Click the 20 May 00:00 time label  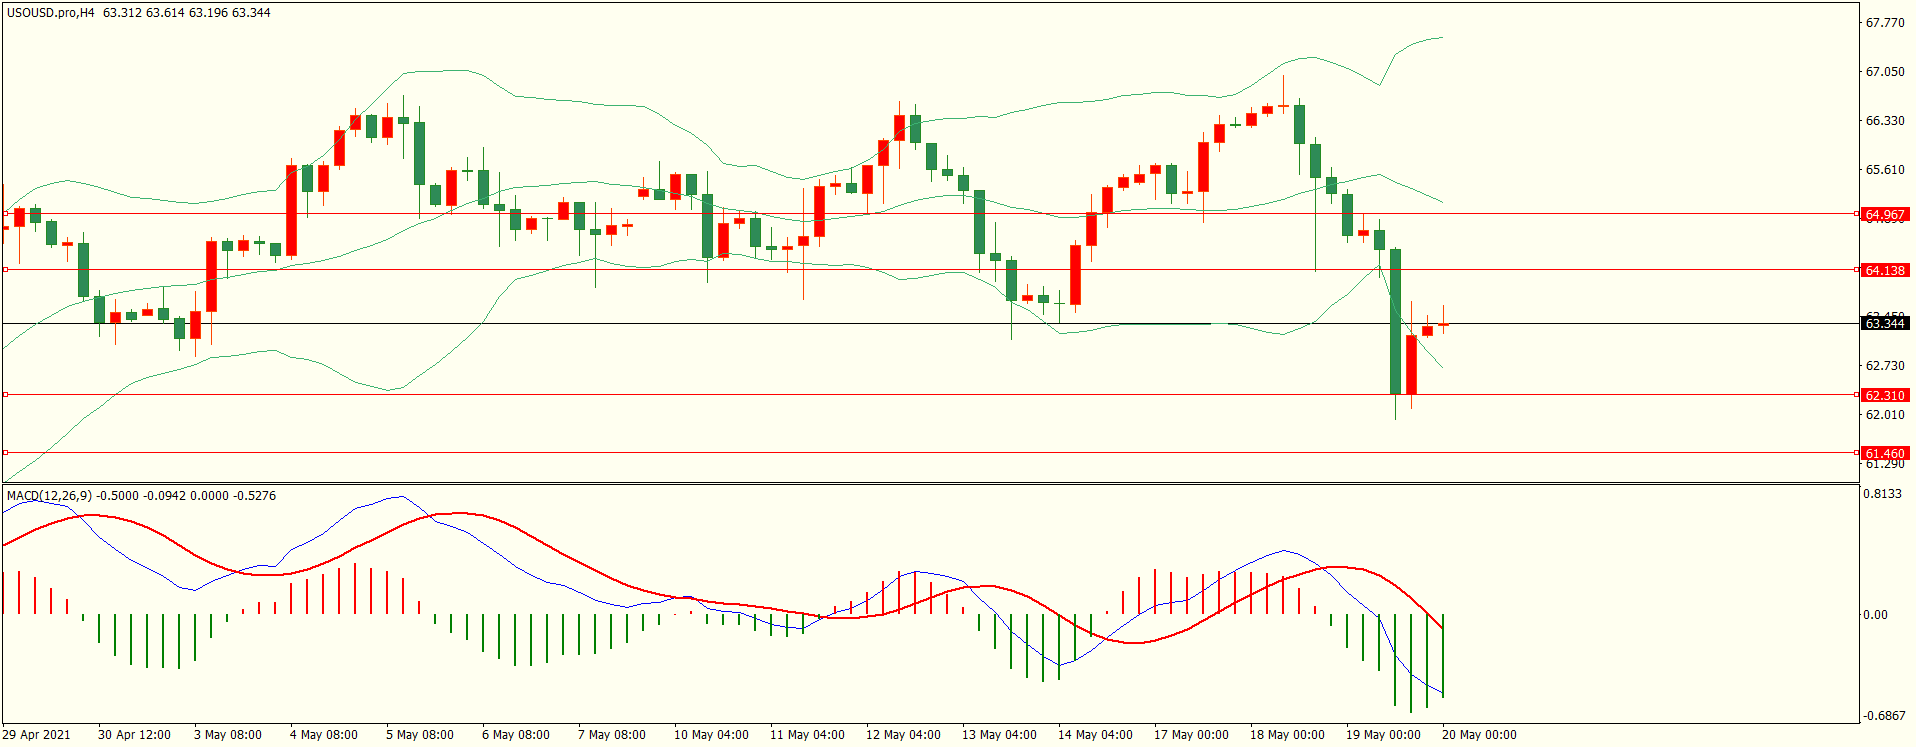click(1479, 735)
